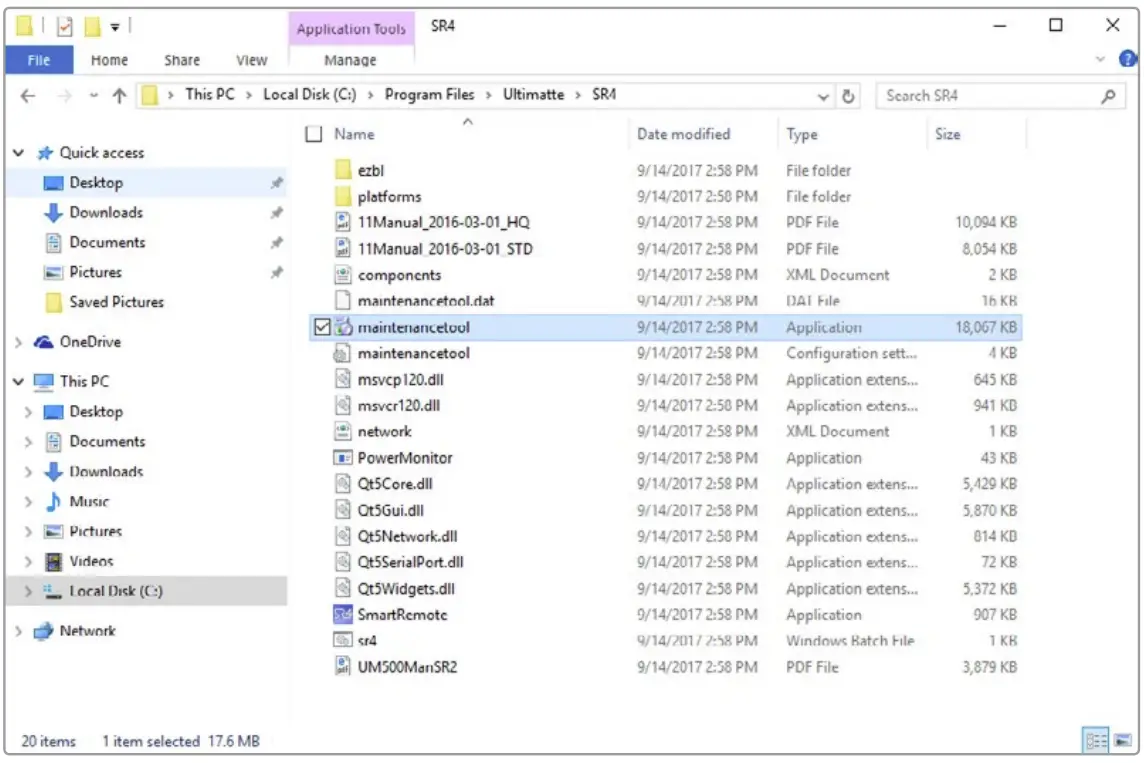
Task: Select Downloads under Quick access
Action: click(107, 212)
